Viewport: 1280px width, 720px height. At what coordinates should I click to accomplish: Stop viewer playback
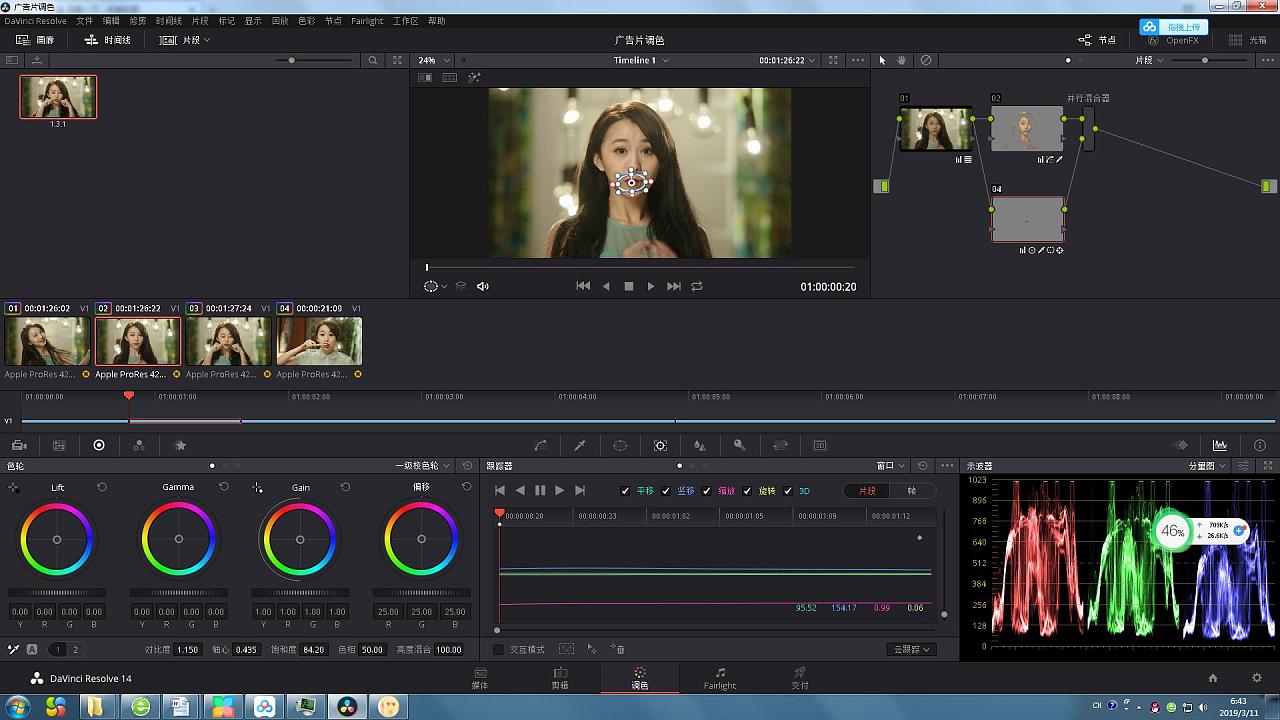pyautogui.click(x=629, y=286)
